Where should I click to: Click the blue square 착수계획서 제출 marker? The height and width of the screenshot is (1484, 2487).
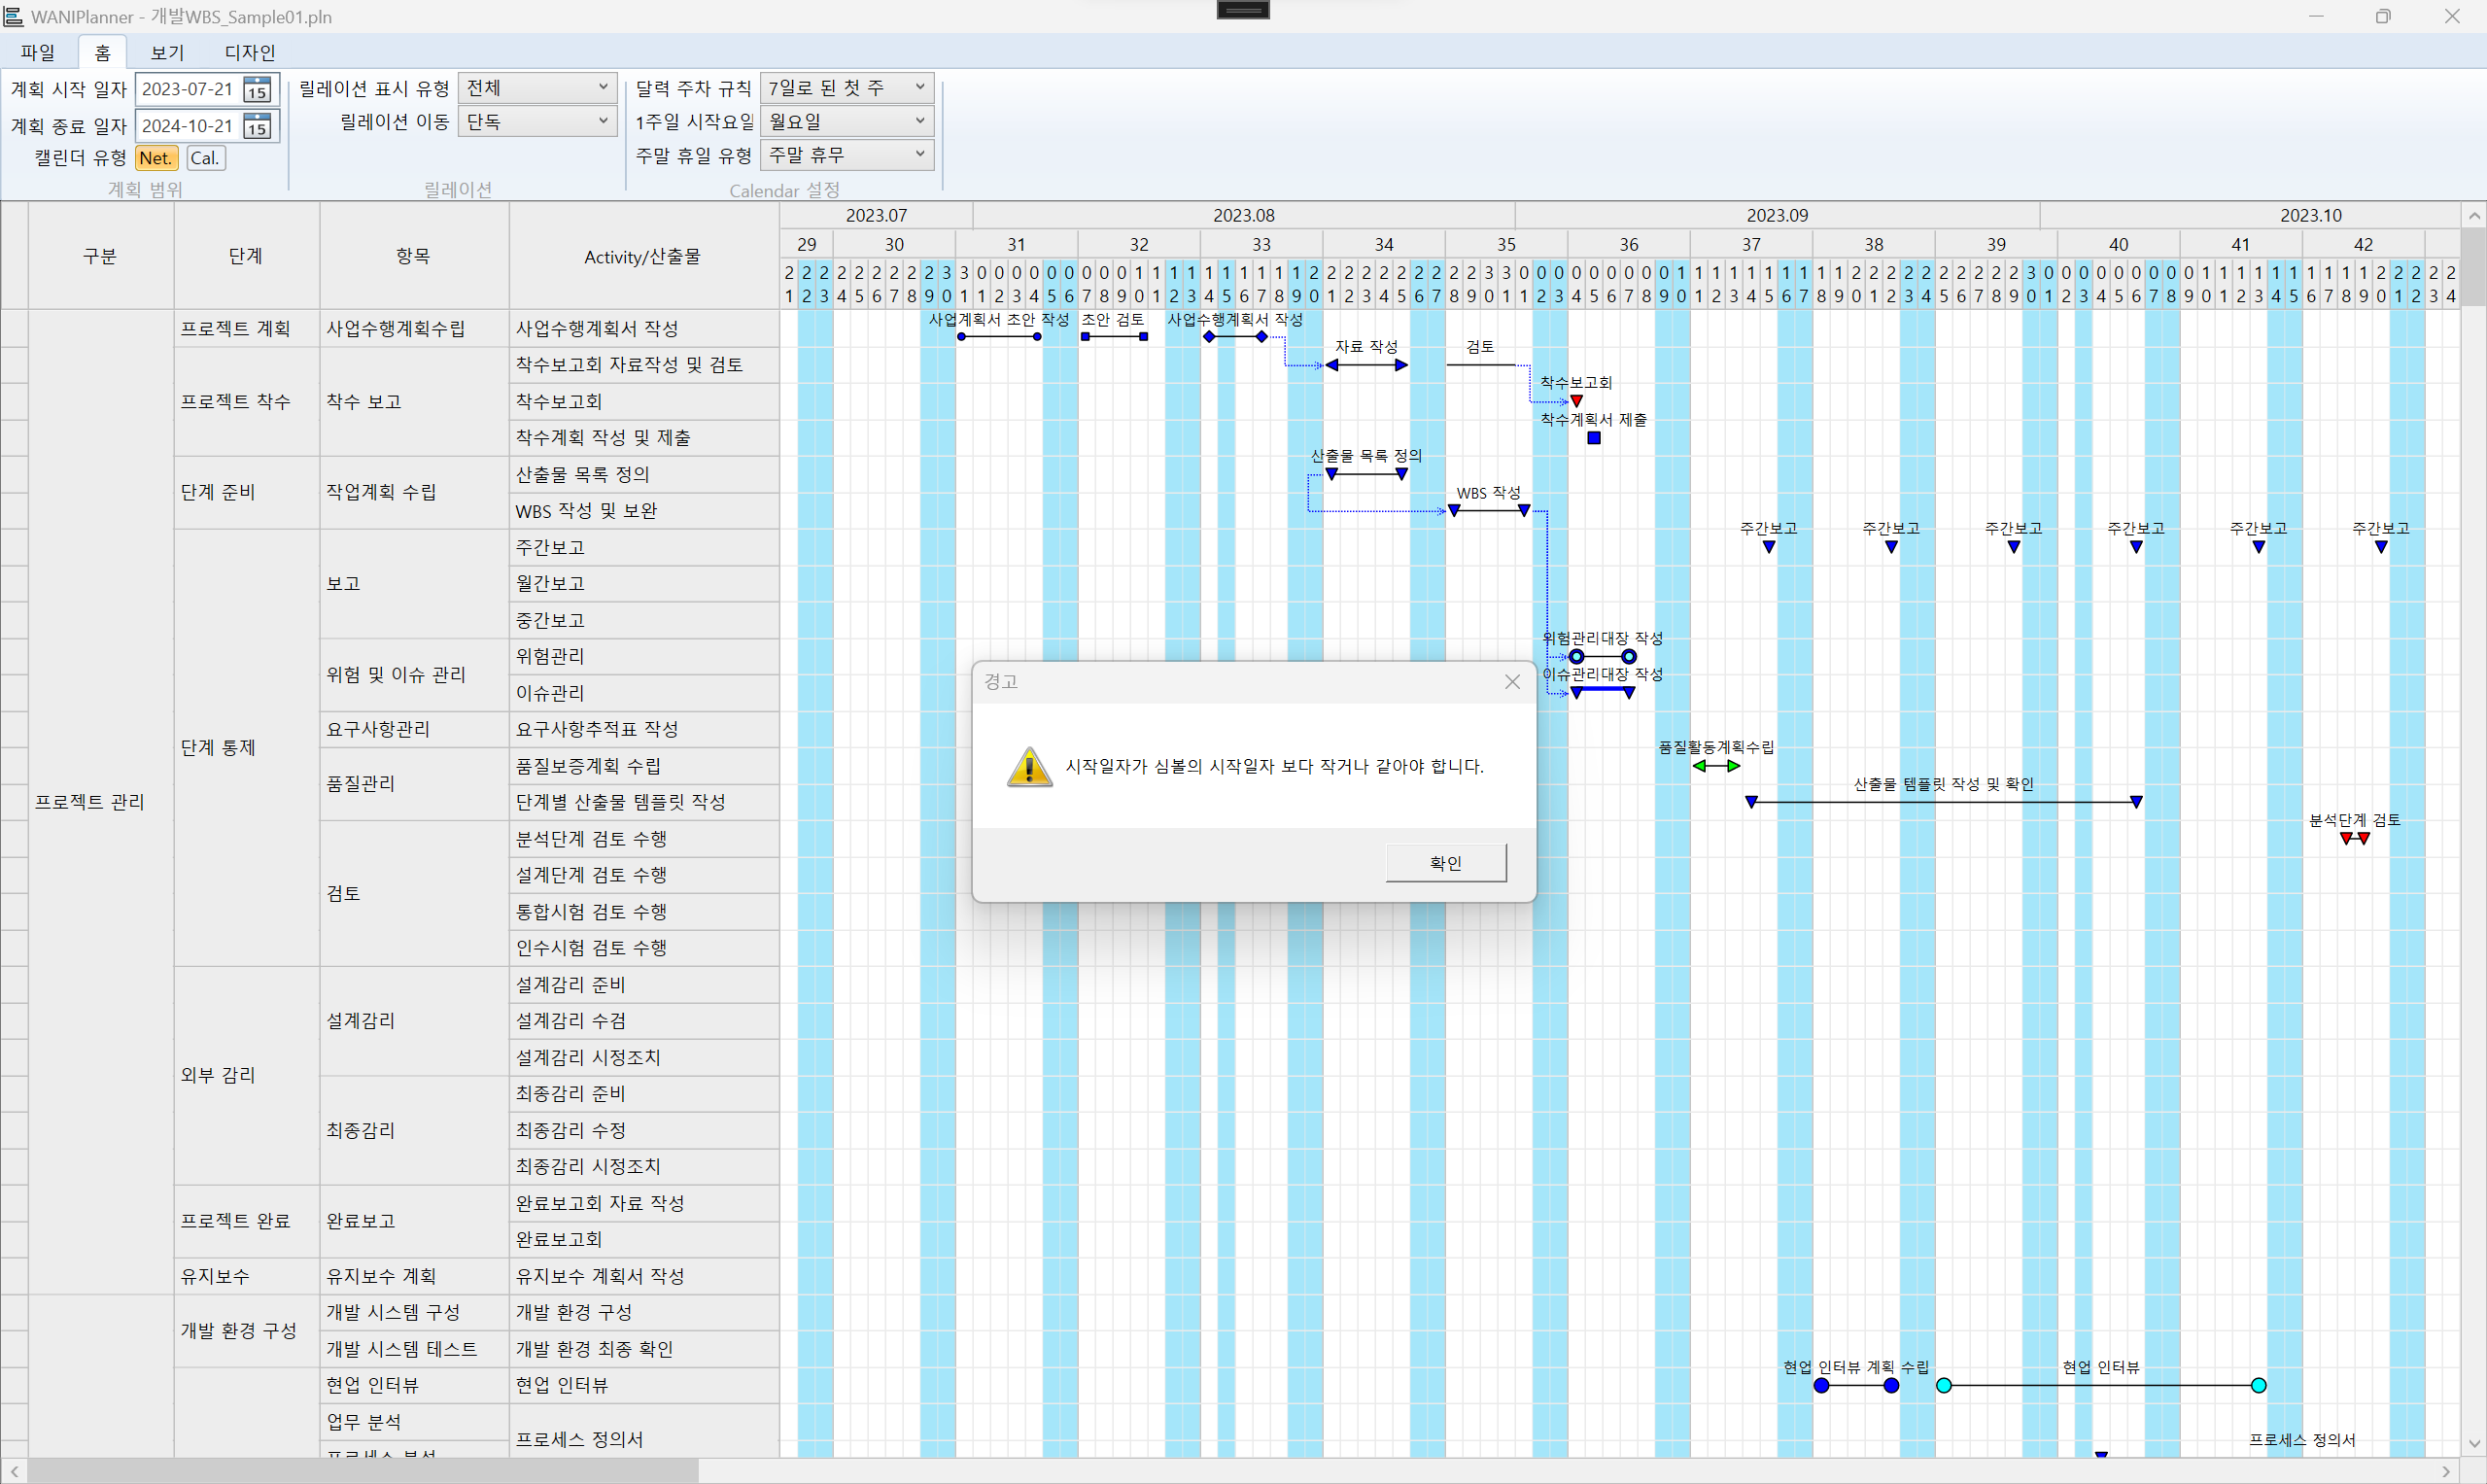pyautogui.click(x=1594, y=438)
